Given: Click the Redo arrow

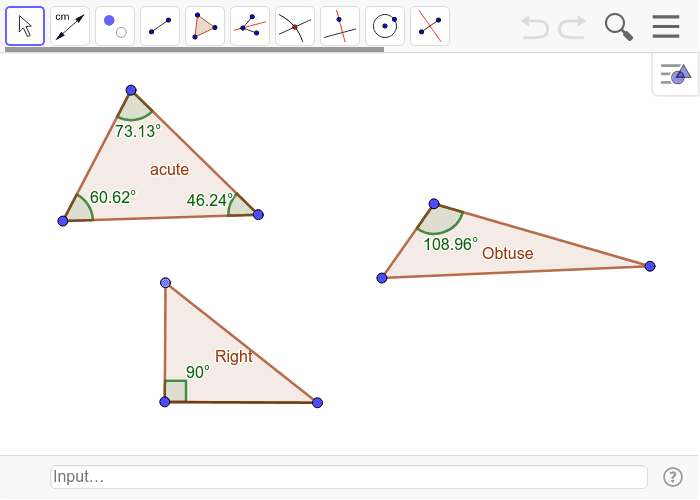Looking at the screenshot, I should (572, 27).
